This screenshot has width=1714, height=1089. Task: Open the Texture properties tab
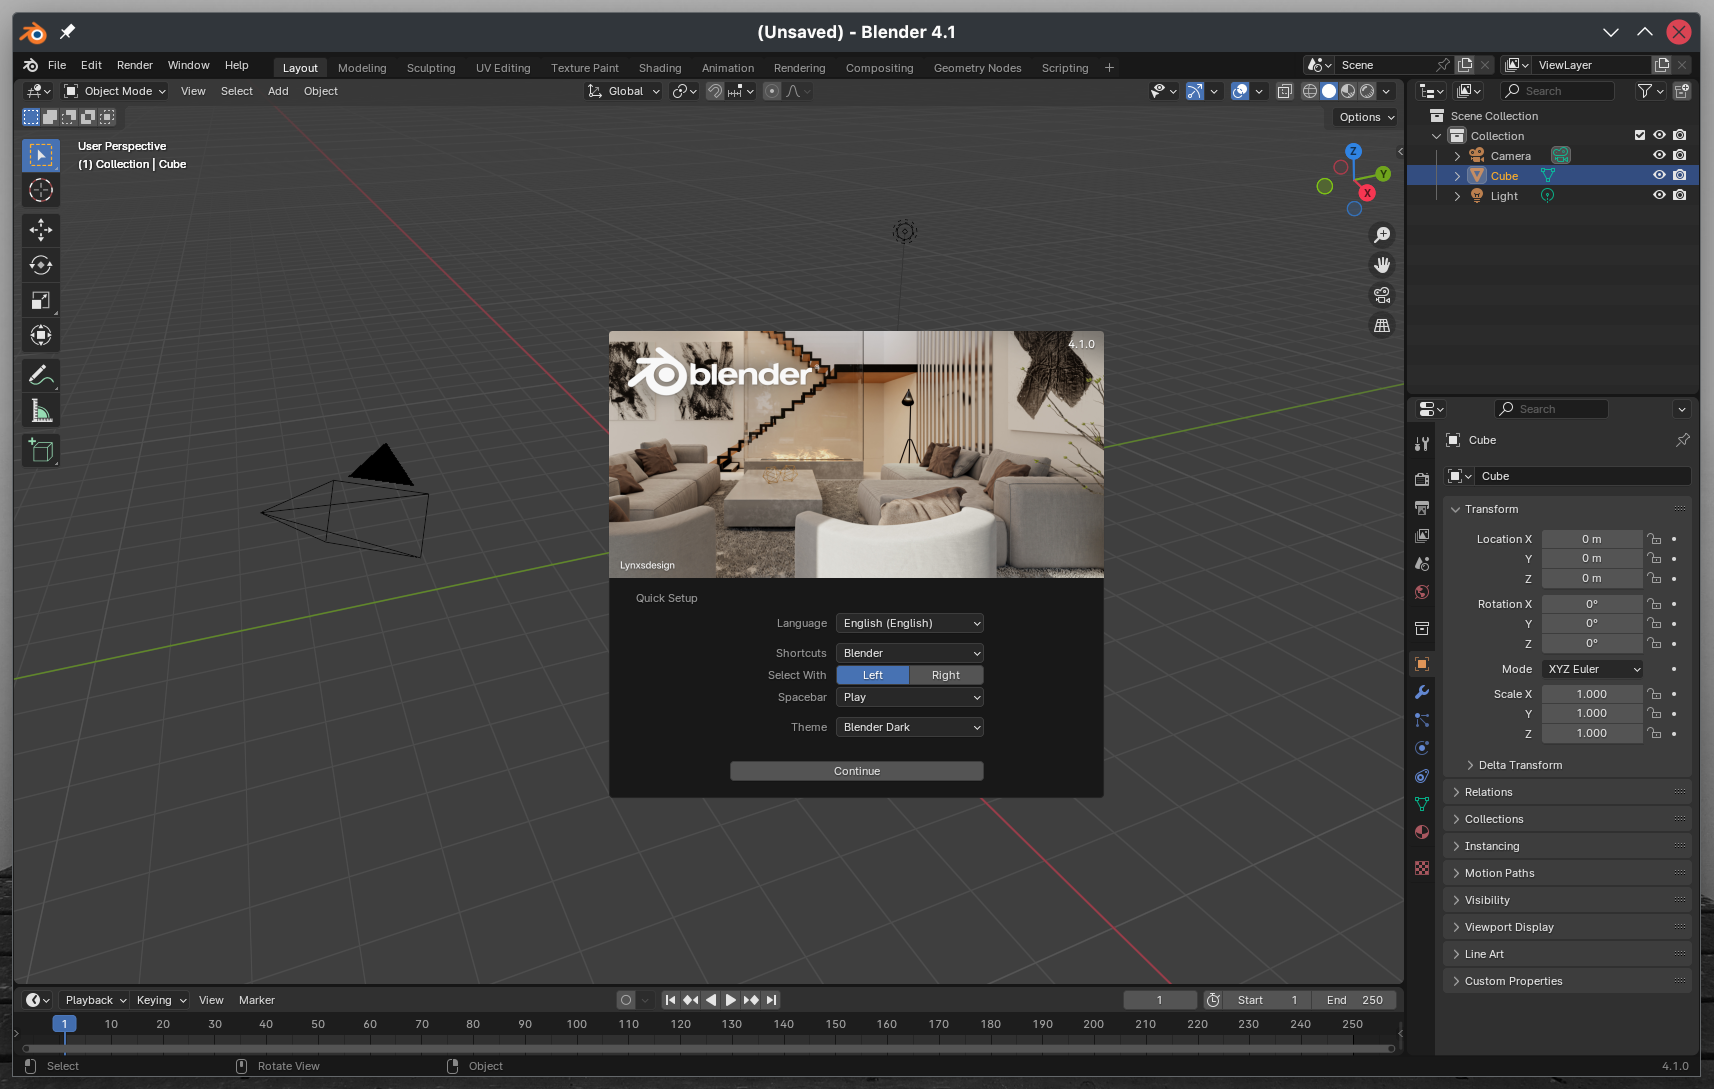point(1422,868)
